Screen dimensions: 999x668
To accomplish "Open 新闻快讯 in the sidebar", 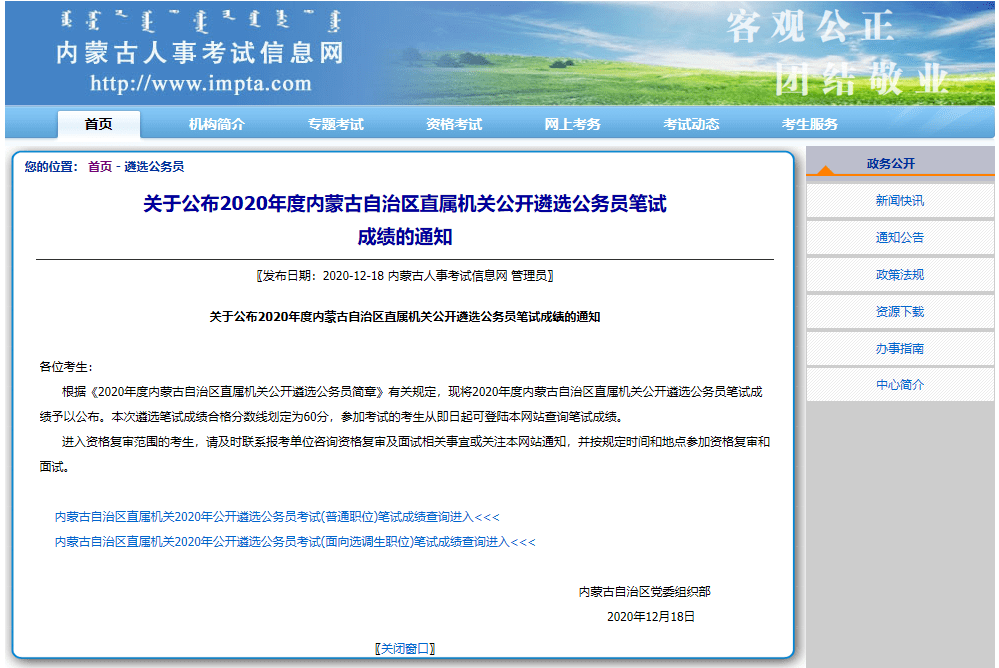I will tap(900, 201).
